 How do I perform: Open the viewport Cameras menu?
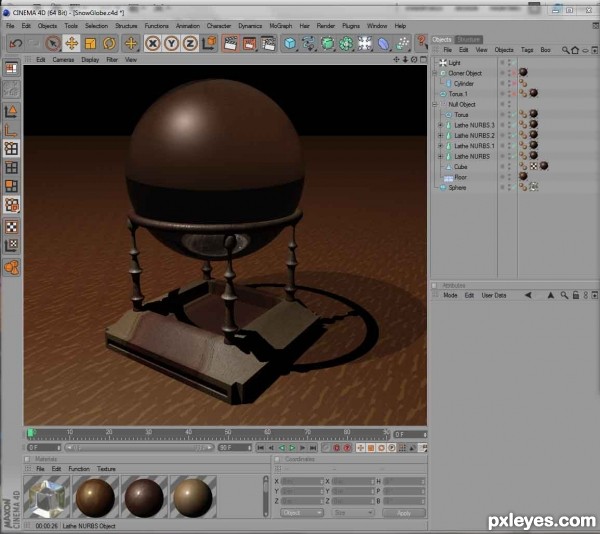click(63, 60)
